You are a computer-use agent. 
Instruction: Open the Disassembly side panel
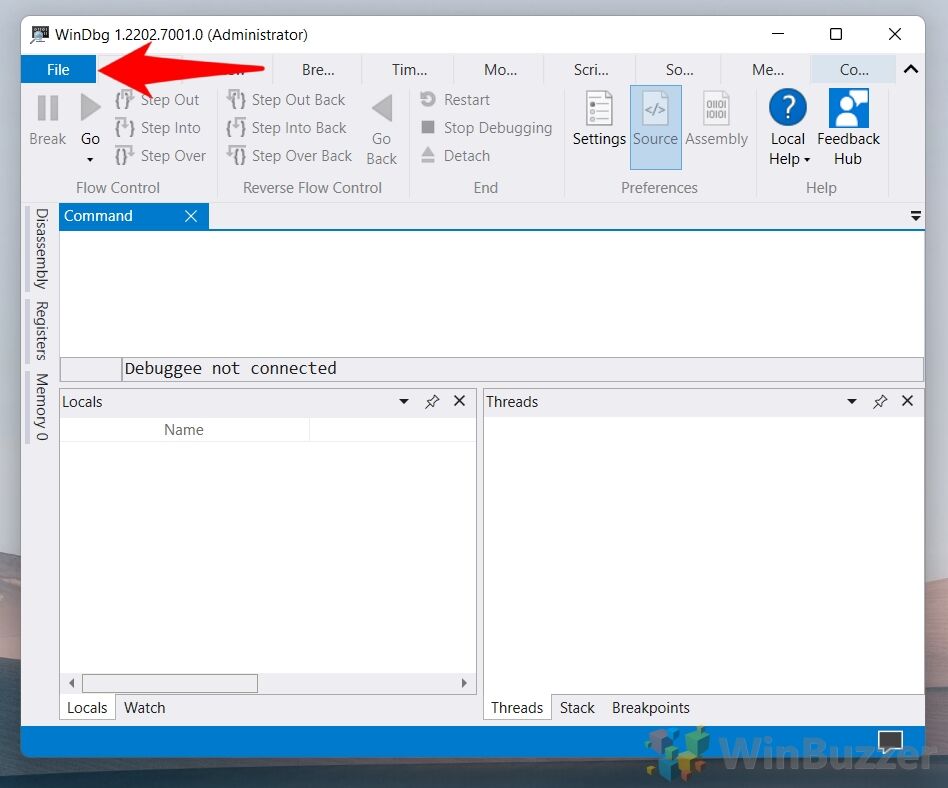coord(41,249)
